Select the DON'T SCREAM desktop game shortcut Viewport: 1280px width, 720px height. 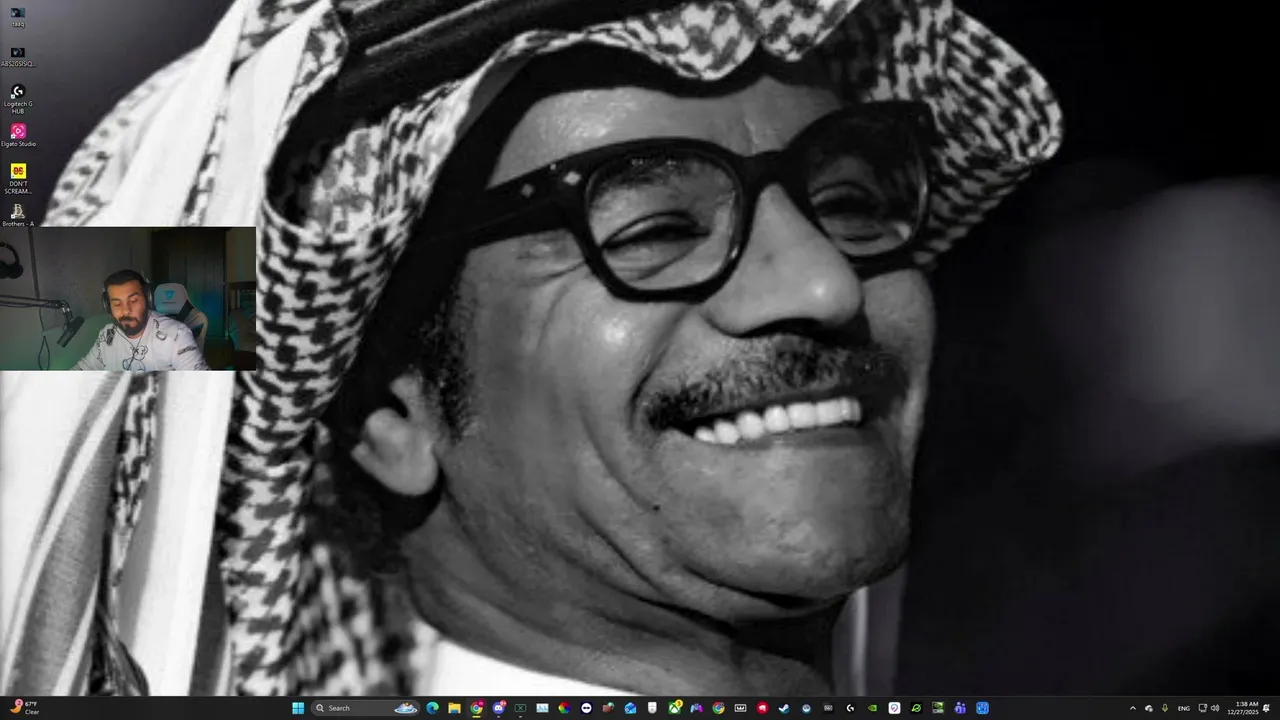17,178
